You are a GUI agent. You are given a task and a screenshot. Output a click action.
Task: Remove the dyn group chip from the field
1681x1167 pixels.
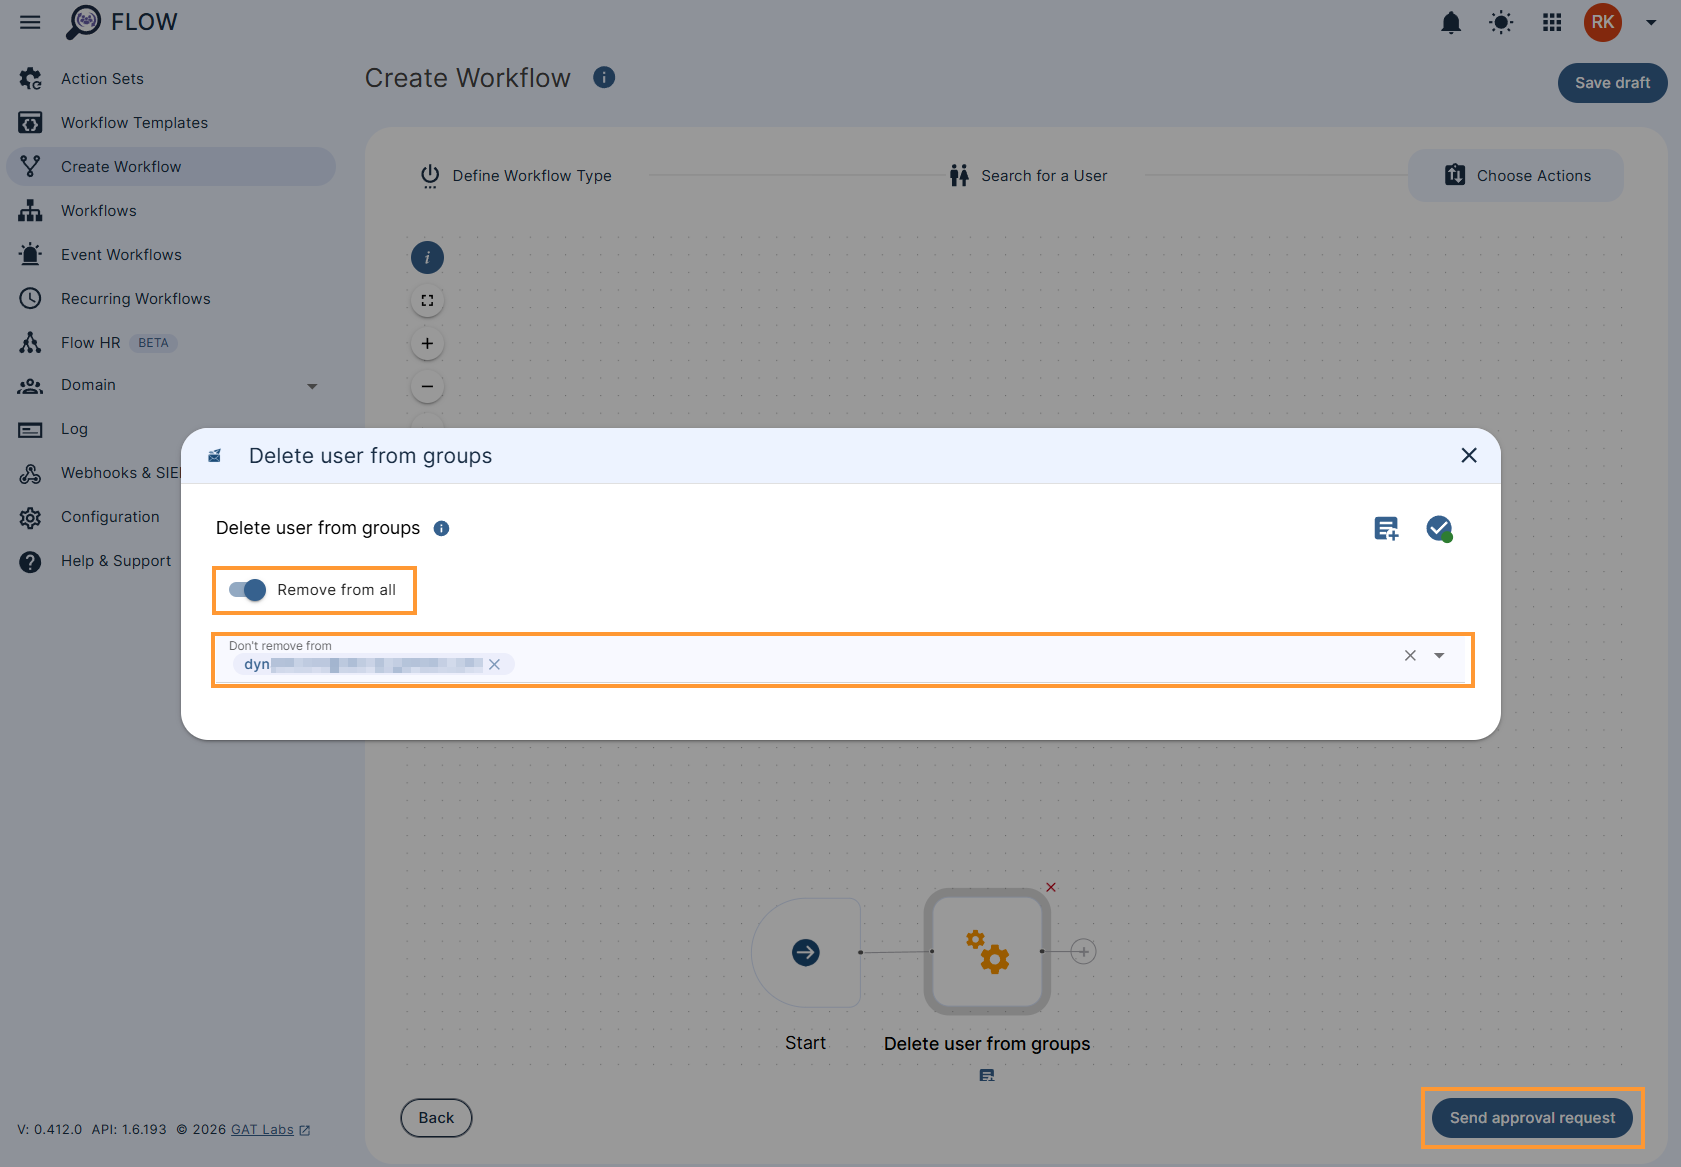coord(495,663)
